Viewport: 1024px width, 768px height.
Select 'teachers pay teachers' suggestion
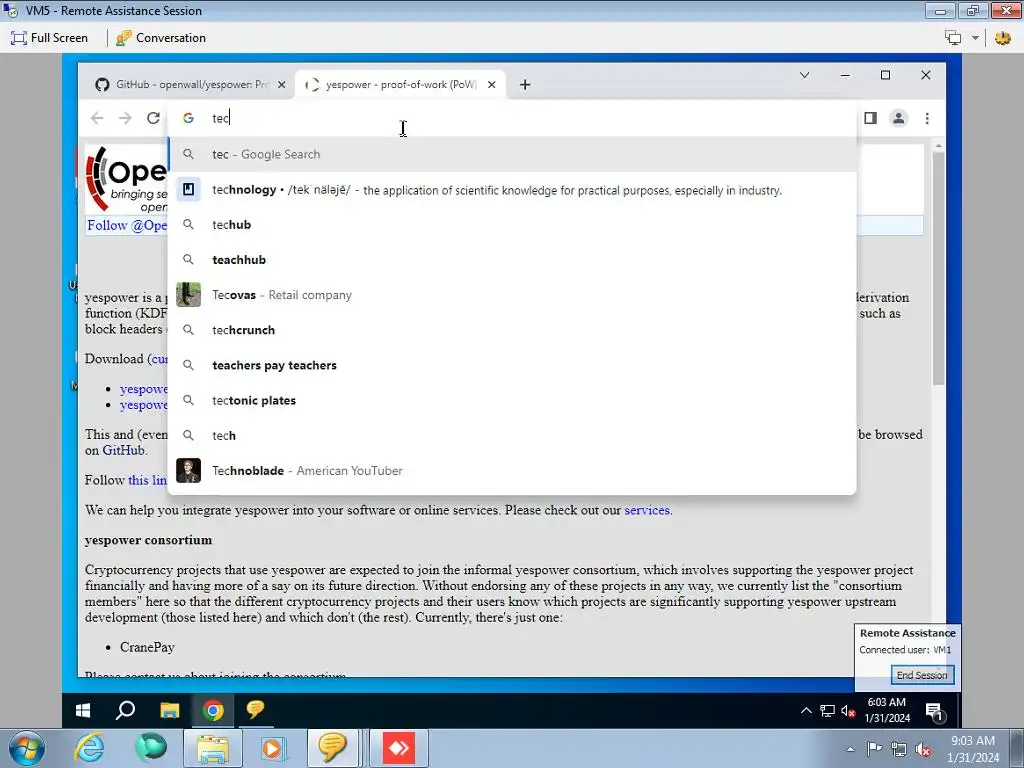[512, 366]
